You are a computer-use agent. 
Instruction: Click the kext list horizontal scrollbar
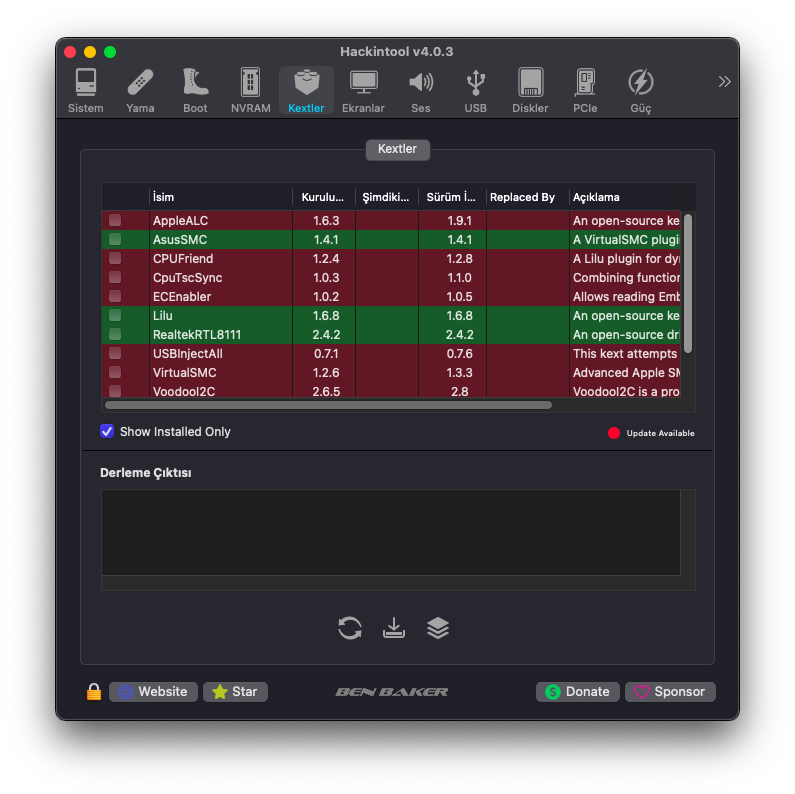(x=328, y=405)
